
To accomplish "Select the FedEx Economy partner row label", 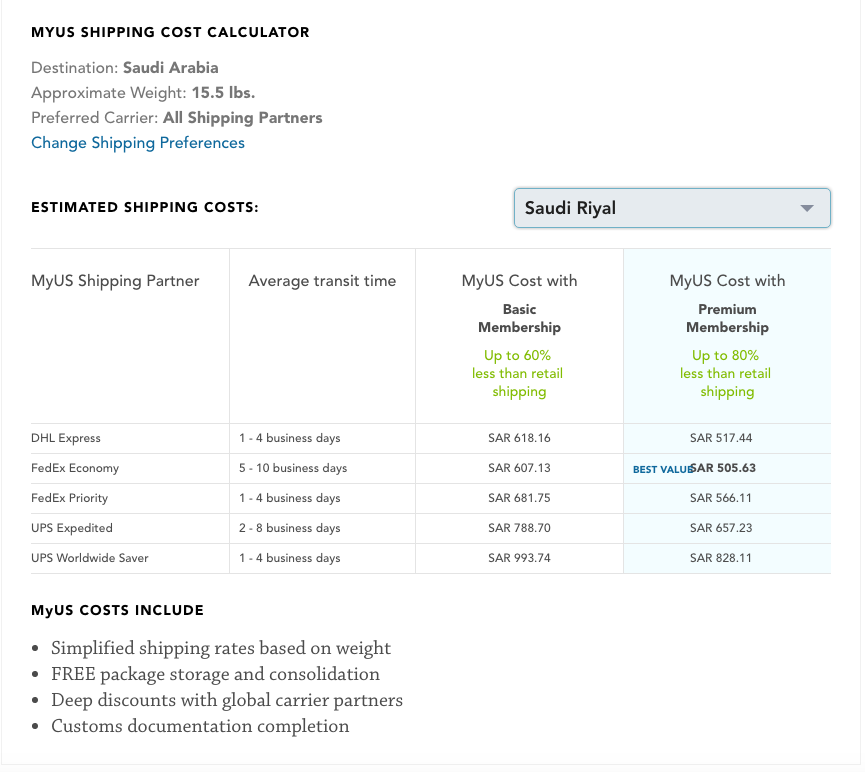I will click(x=75, y=468).
